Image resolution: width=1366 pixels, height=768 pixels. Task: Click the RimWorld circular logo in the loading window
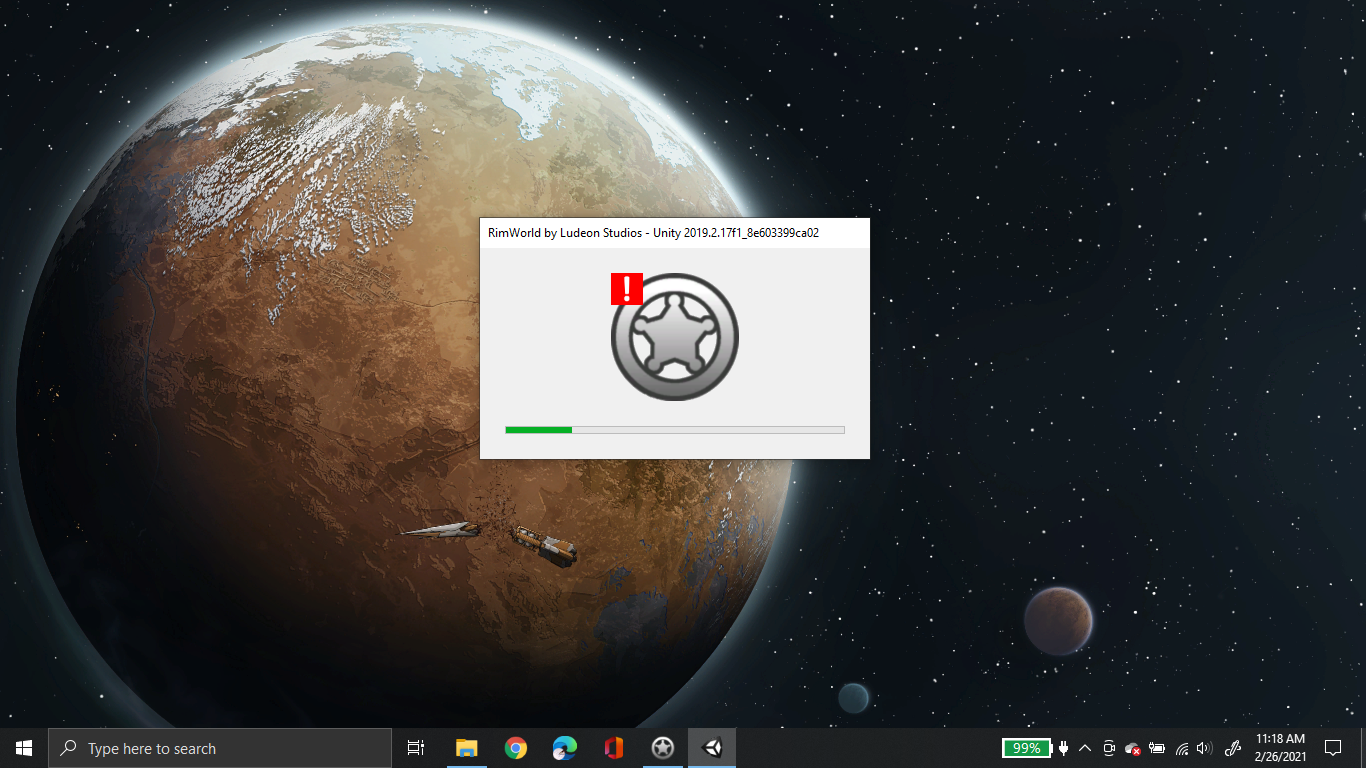(674, 335)
